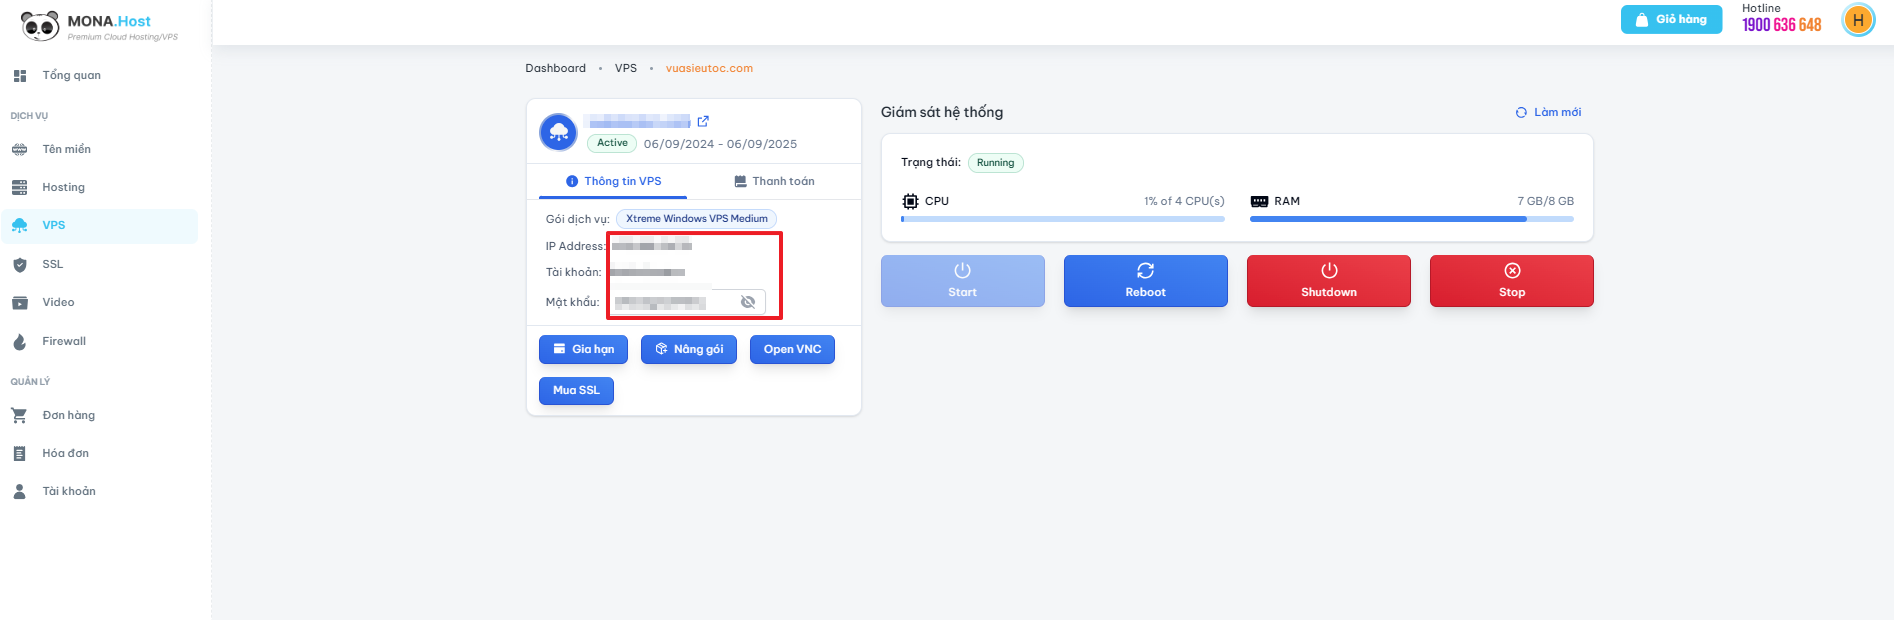Click the Mật khẩu password field
The image size is (1894, 620).
(x=688, y=302)
